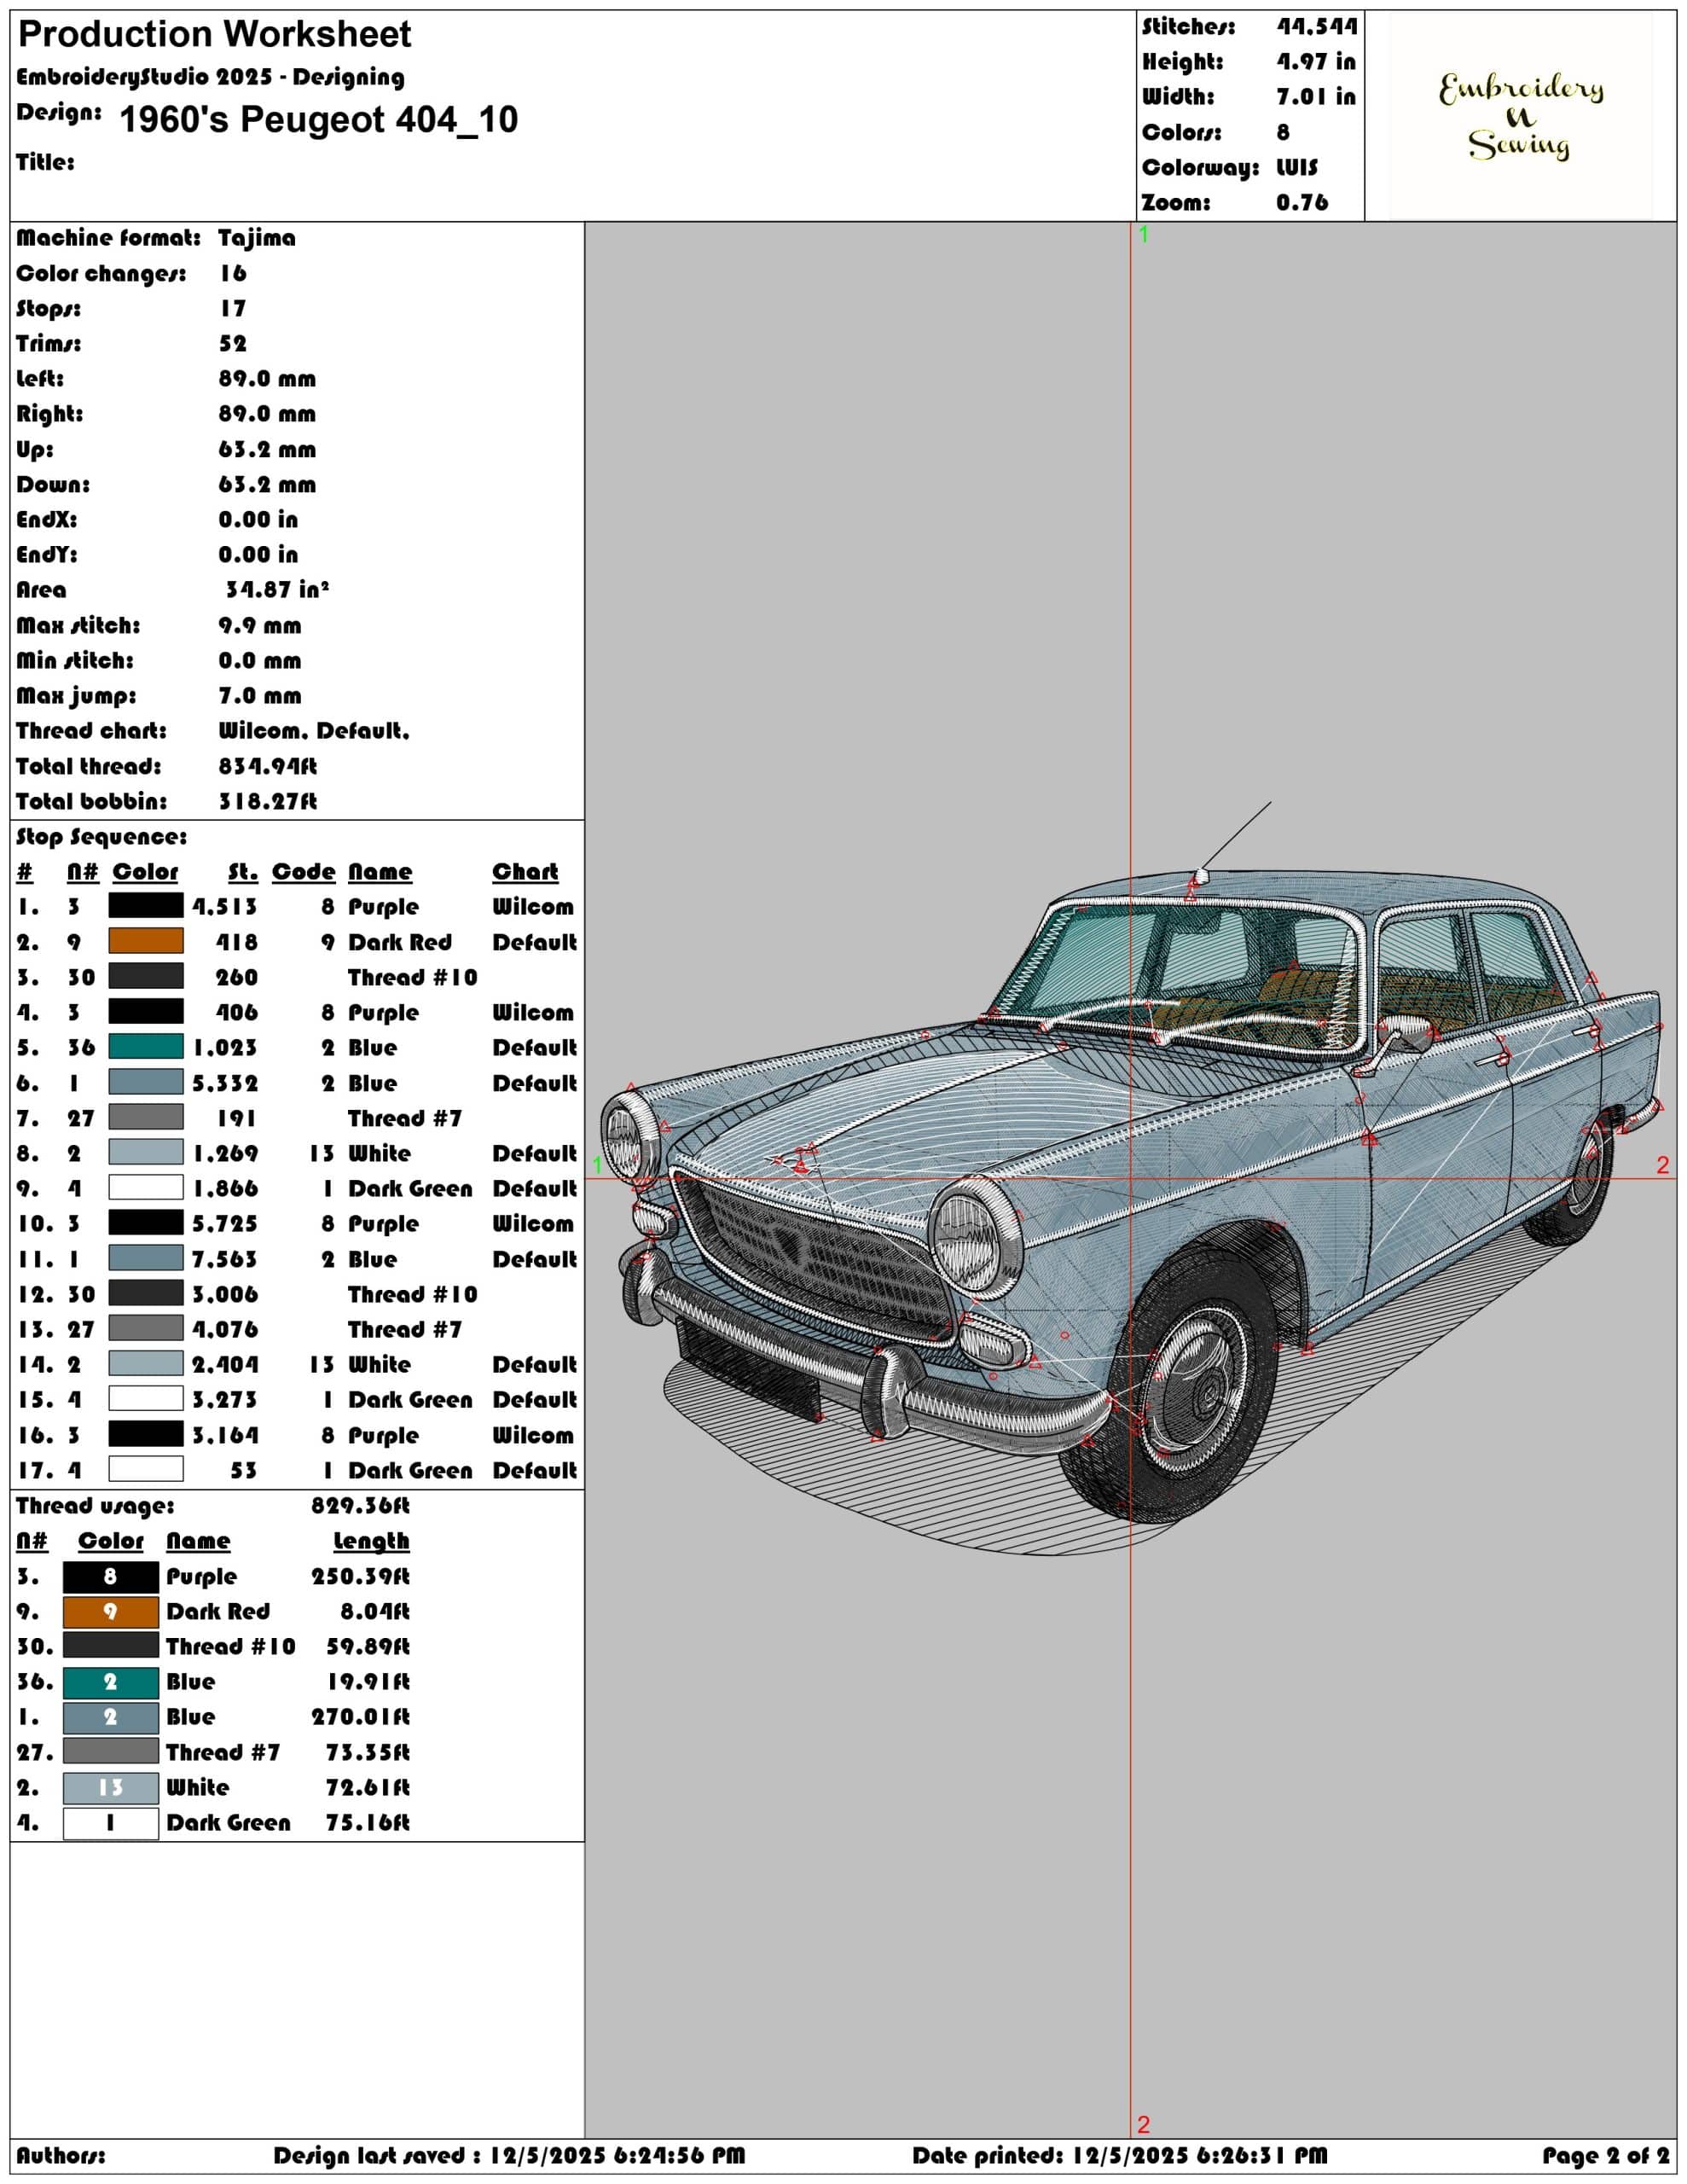1687x2184 pixels.
Task: Select stitch count 4,513 in stop row 1
Action: click(225, 907)
